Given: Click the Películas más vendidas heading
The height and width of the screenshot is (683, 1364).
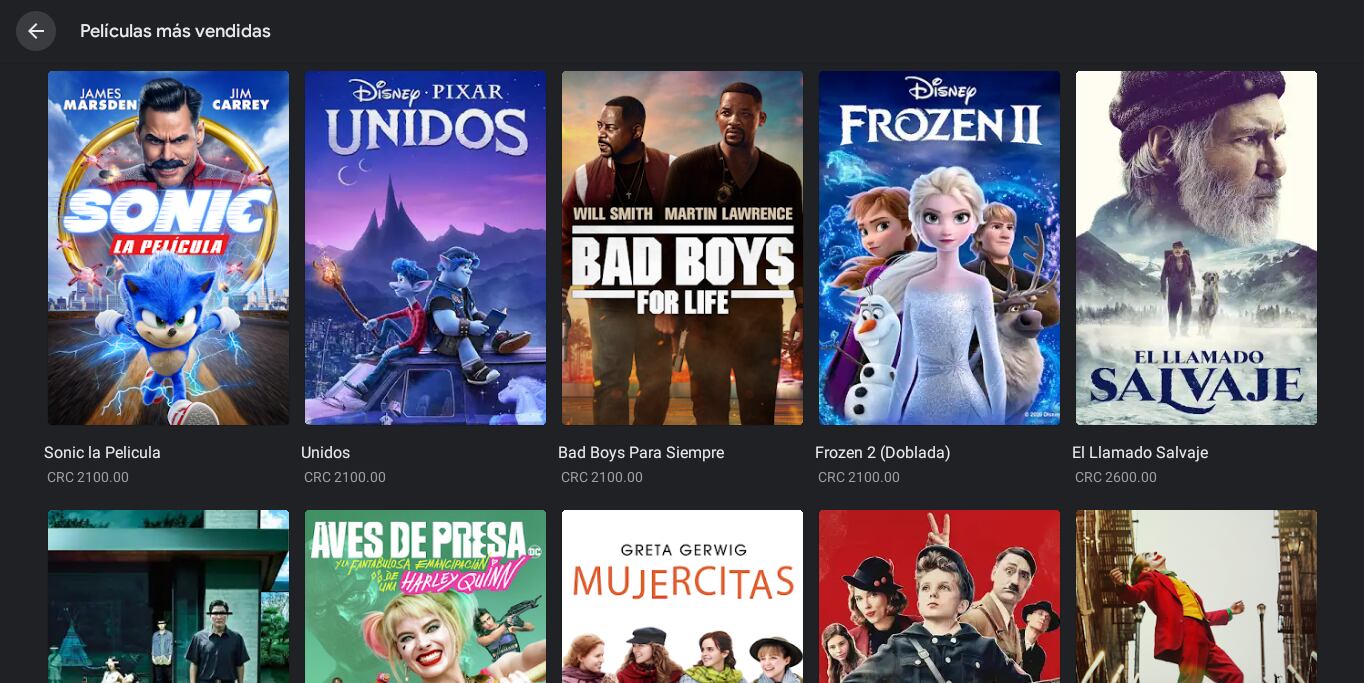Looking at the screenshot, I should click(175, 31).
